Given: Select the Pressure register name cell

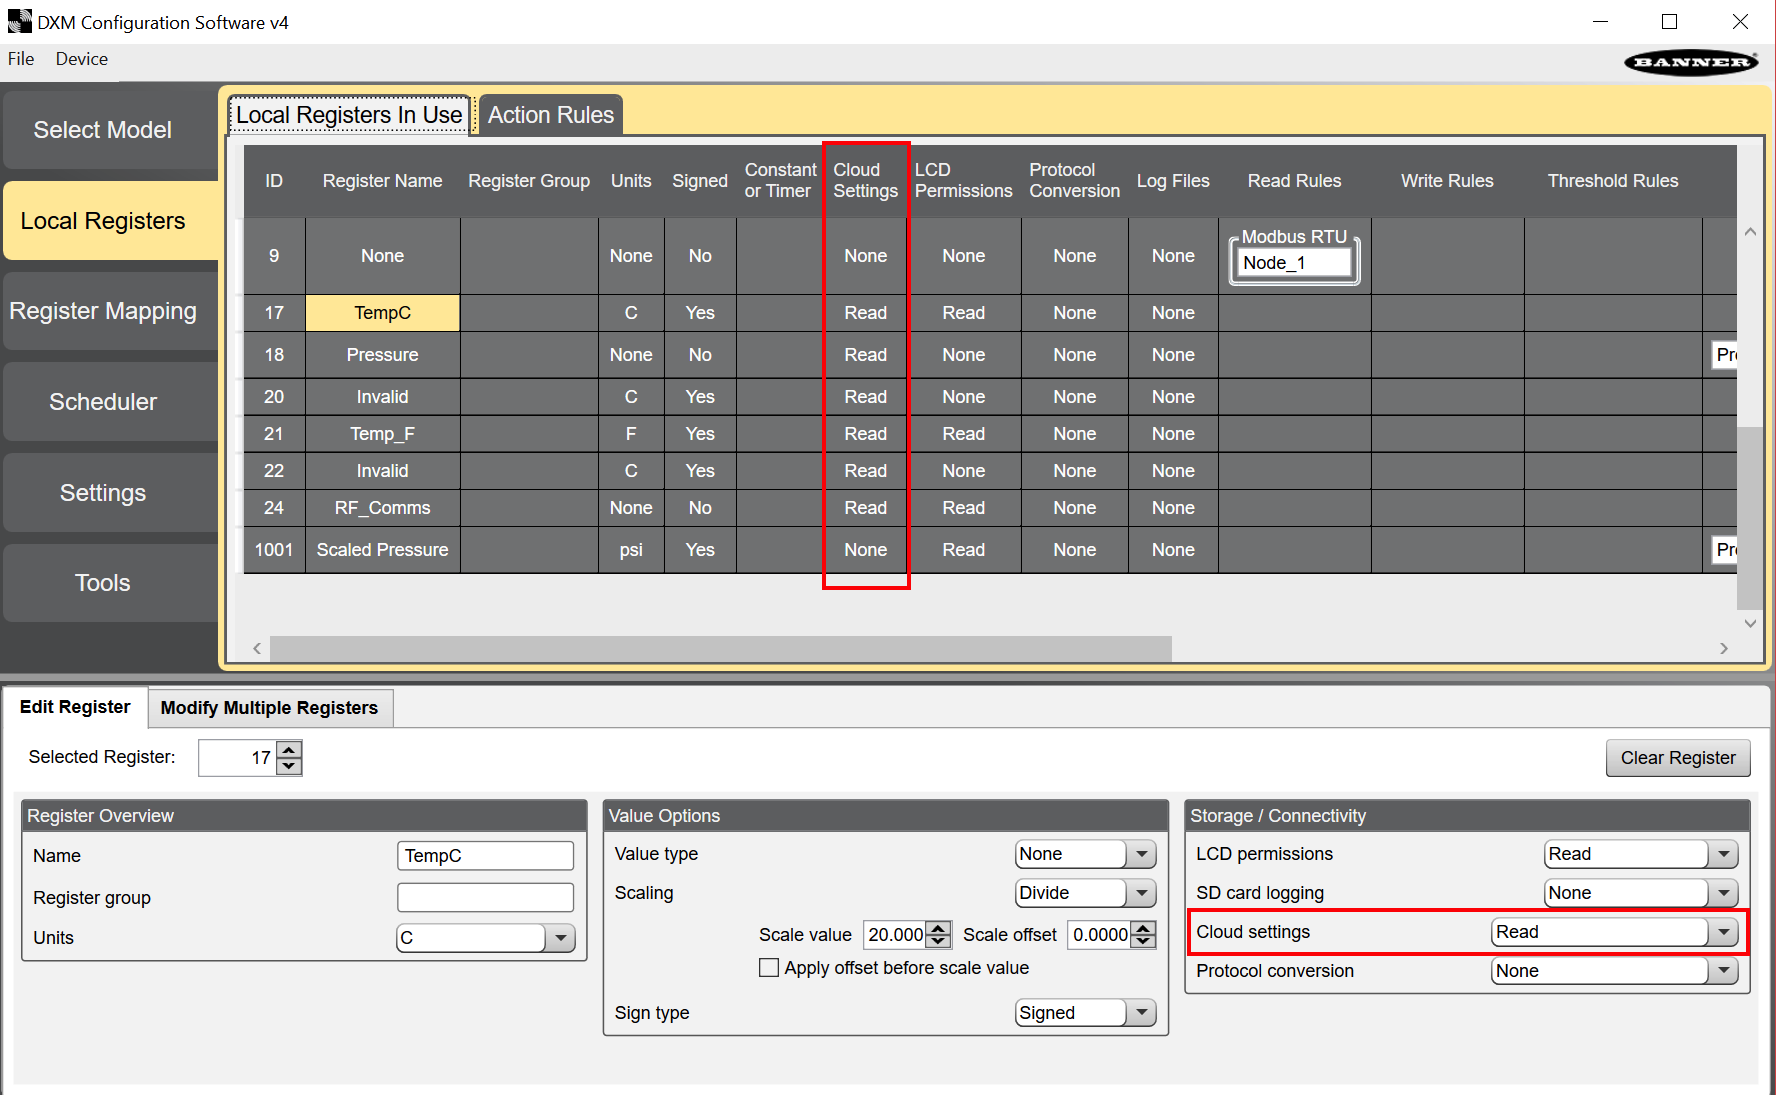Looking at the screenshot, I should coord(383,355).
